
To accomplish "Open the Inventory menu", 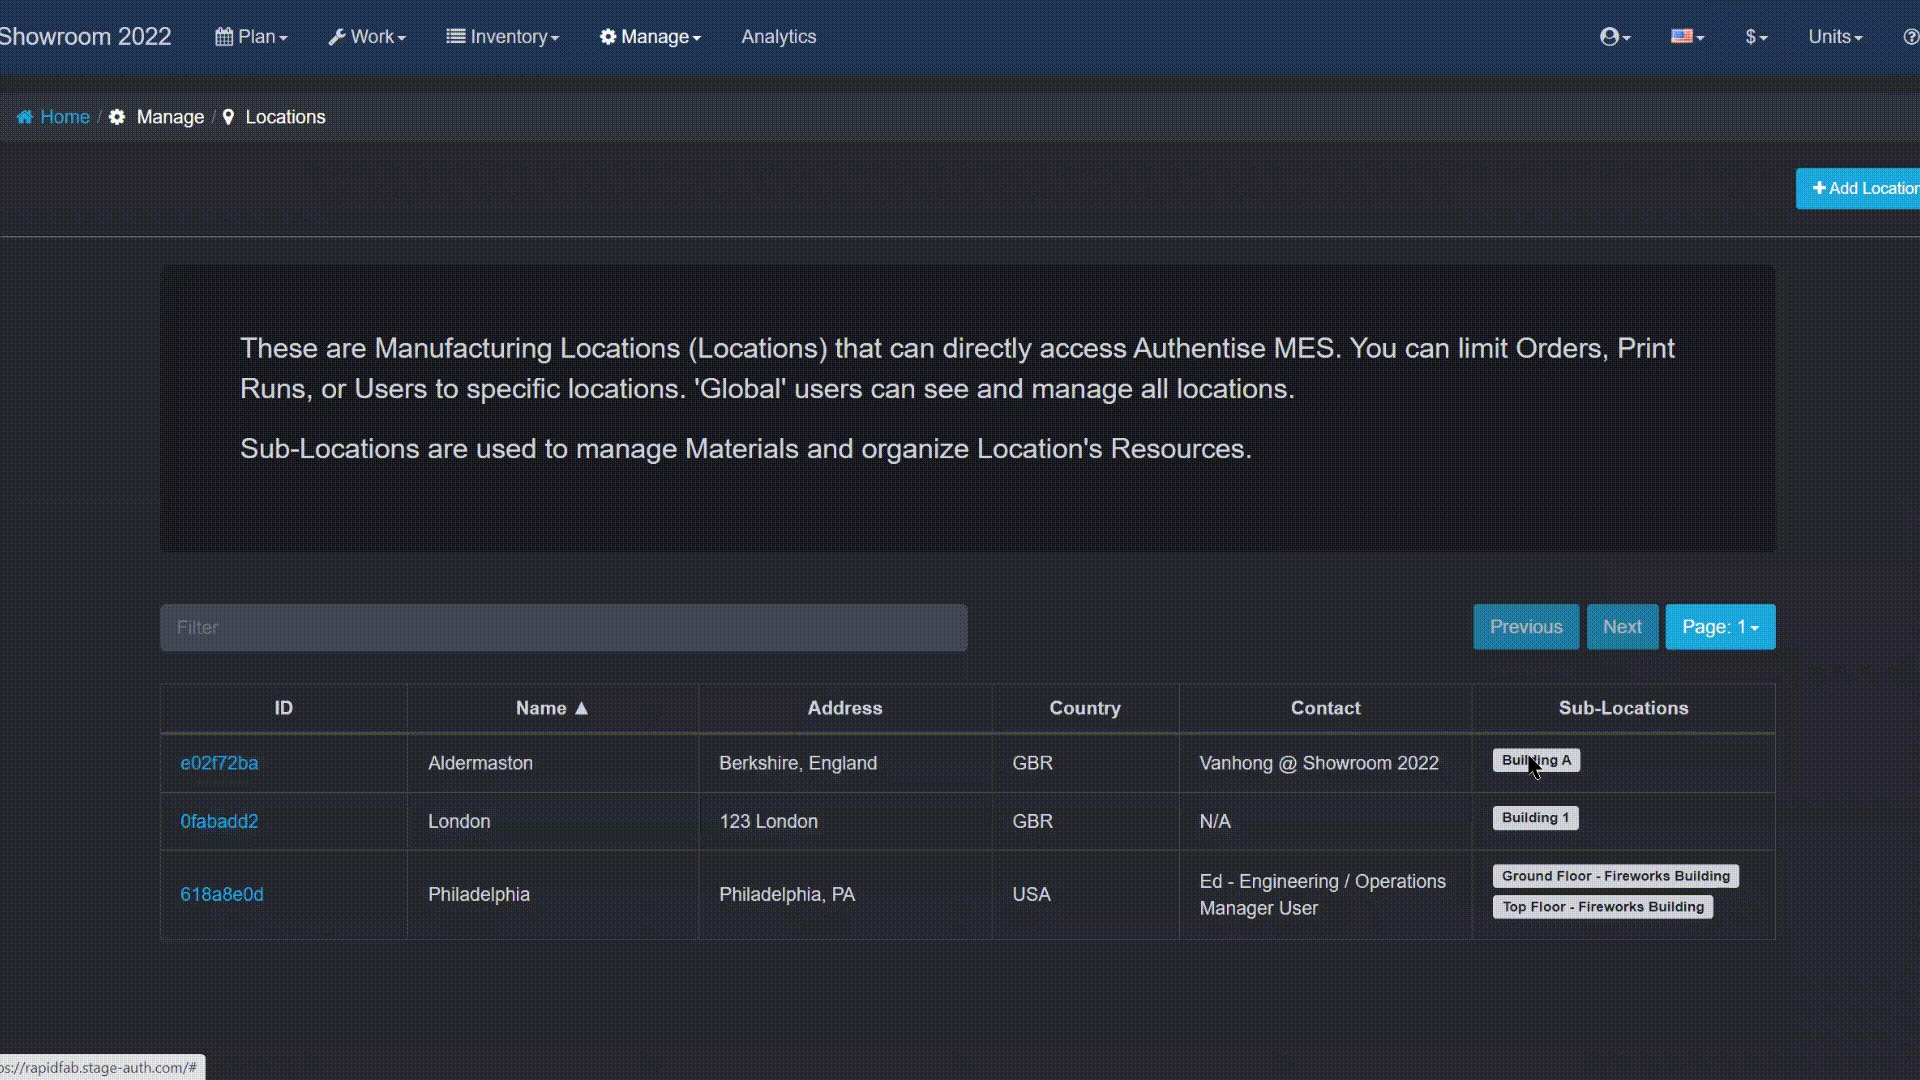I will click(502, 37).
